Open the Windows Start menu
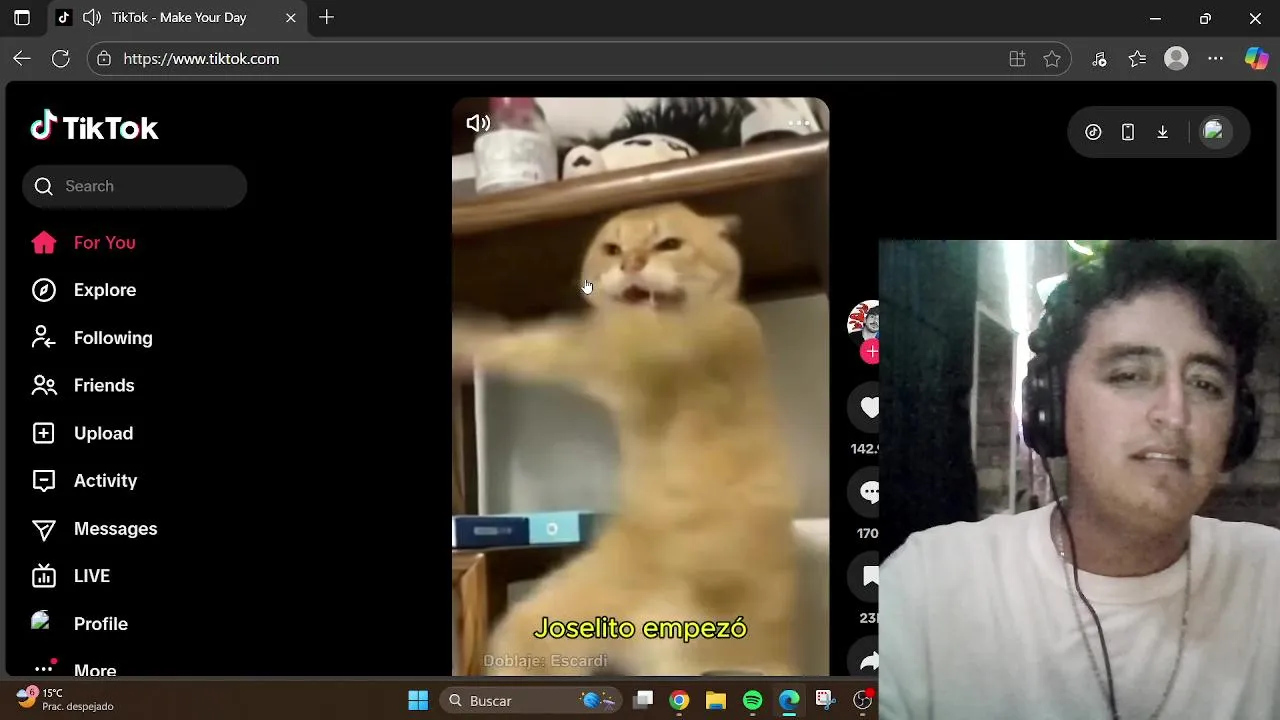The width and height of the screenshot is (1280, 720). (x=418, y=700)
